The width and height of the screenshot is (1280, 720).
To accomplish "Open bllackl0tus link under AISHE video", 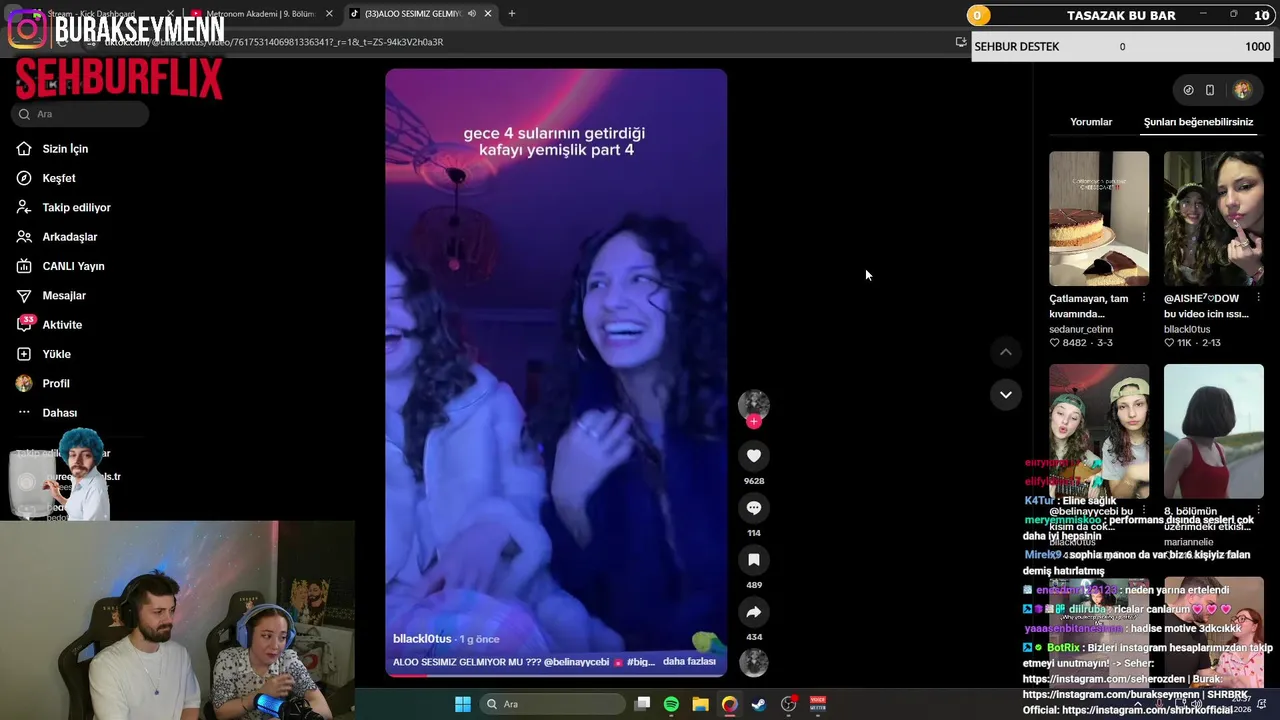I will click(1187, 329).
